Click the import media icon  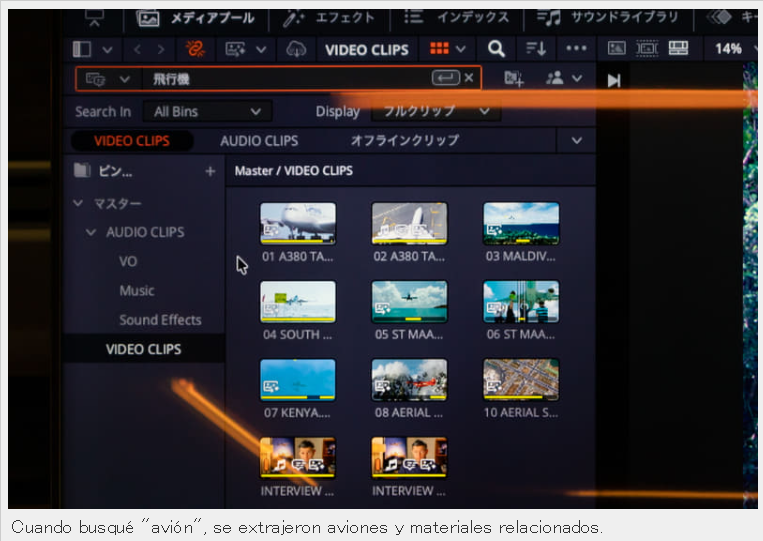236,49
